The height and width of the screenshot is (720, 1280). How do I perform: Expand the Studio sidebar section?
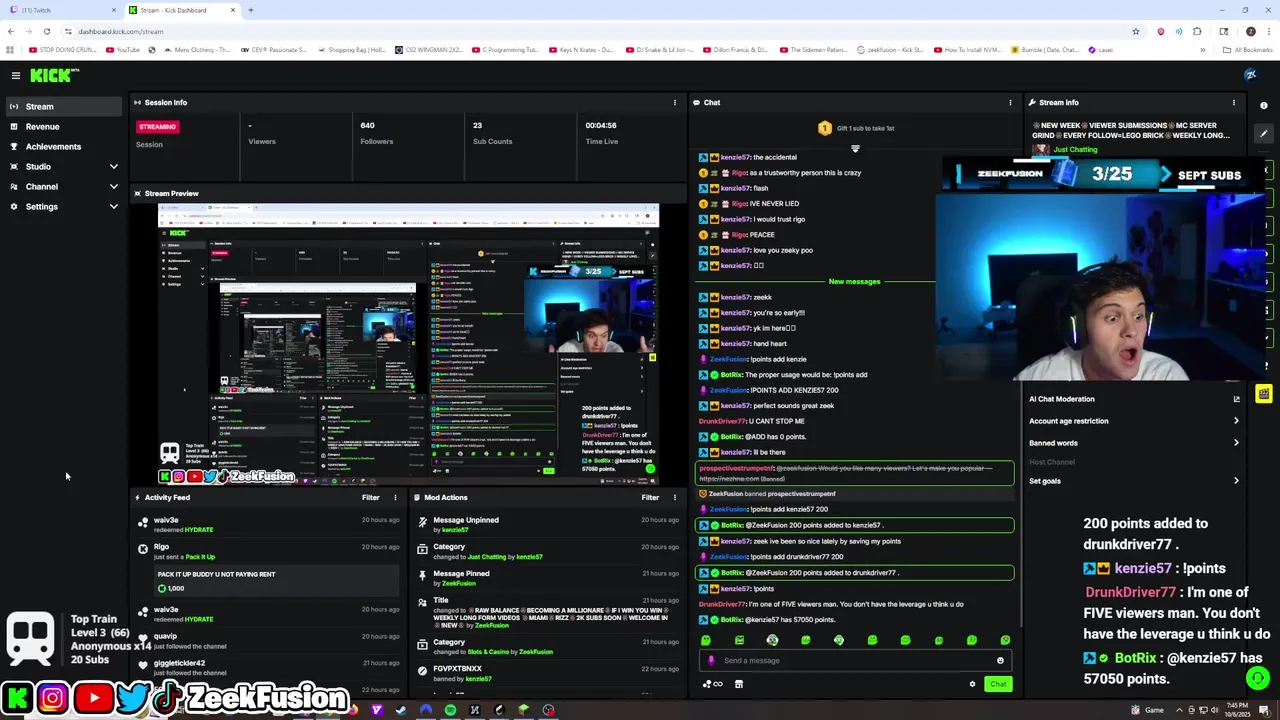pos(64,166)
